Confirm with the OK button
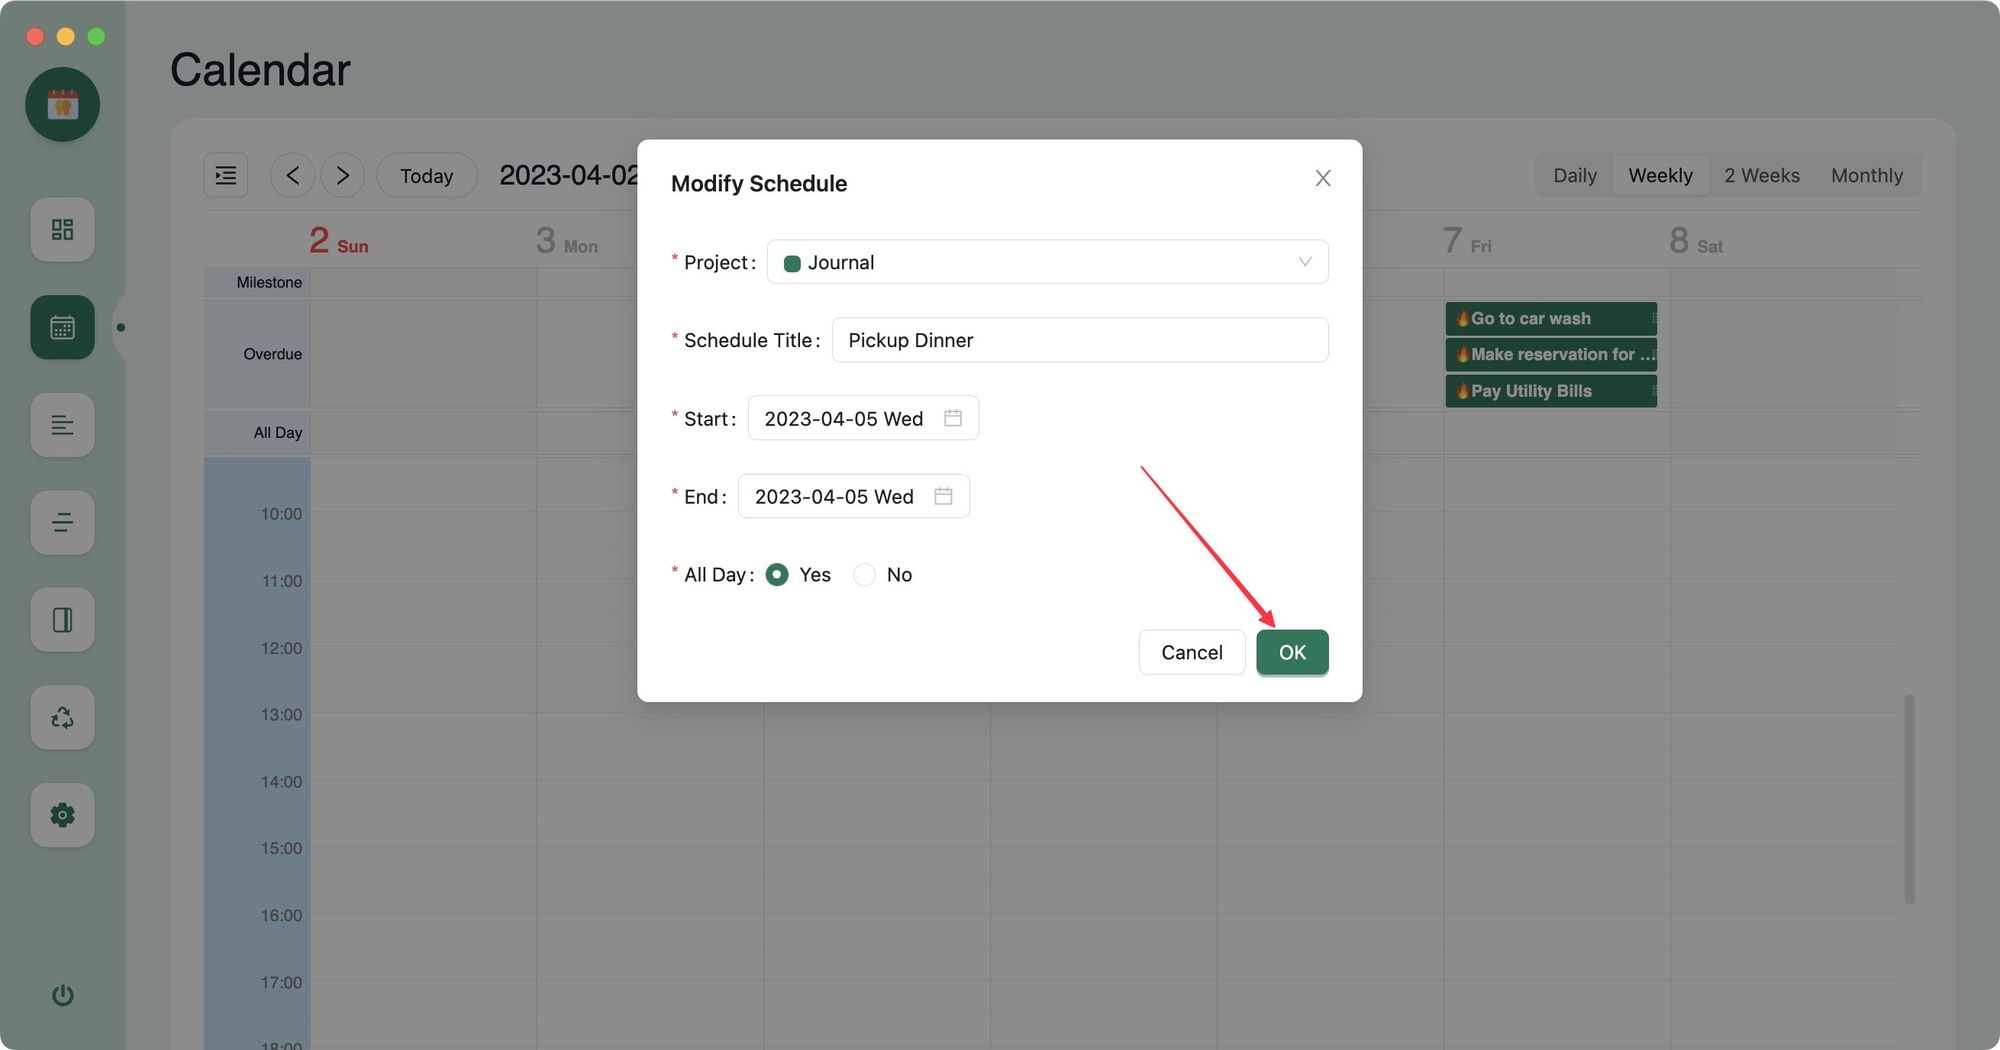The image size is (2000, 1050). (1292, 653)
